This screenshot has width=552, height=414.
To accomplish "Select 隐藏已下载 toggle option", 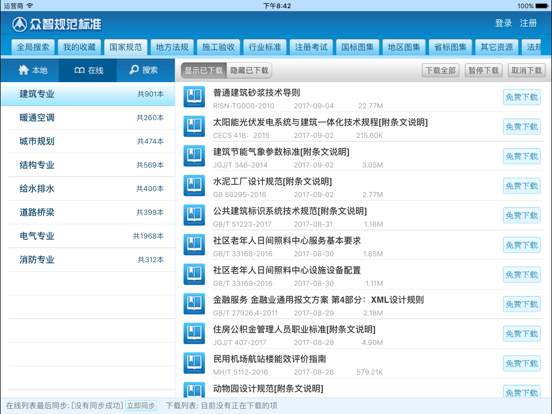I will [x=249, y=70].
